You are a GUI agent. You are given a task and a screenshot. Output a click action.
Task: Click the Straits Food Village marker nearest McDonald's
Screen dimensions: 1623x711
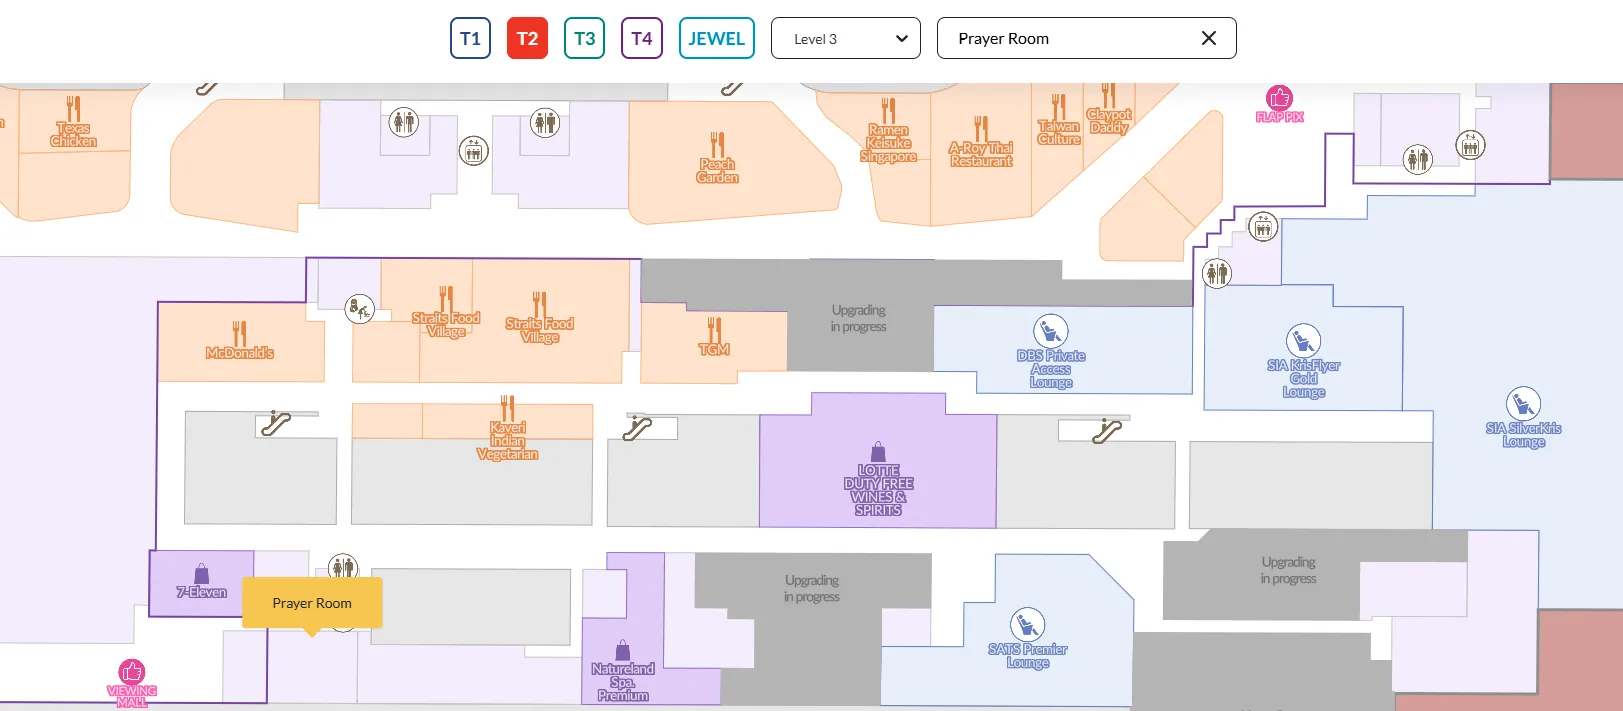pos(446,312)
